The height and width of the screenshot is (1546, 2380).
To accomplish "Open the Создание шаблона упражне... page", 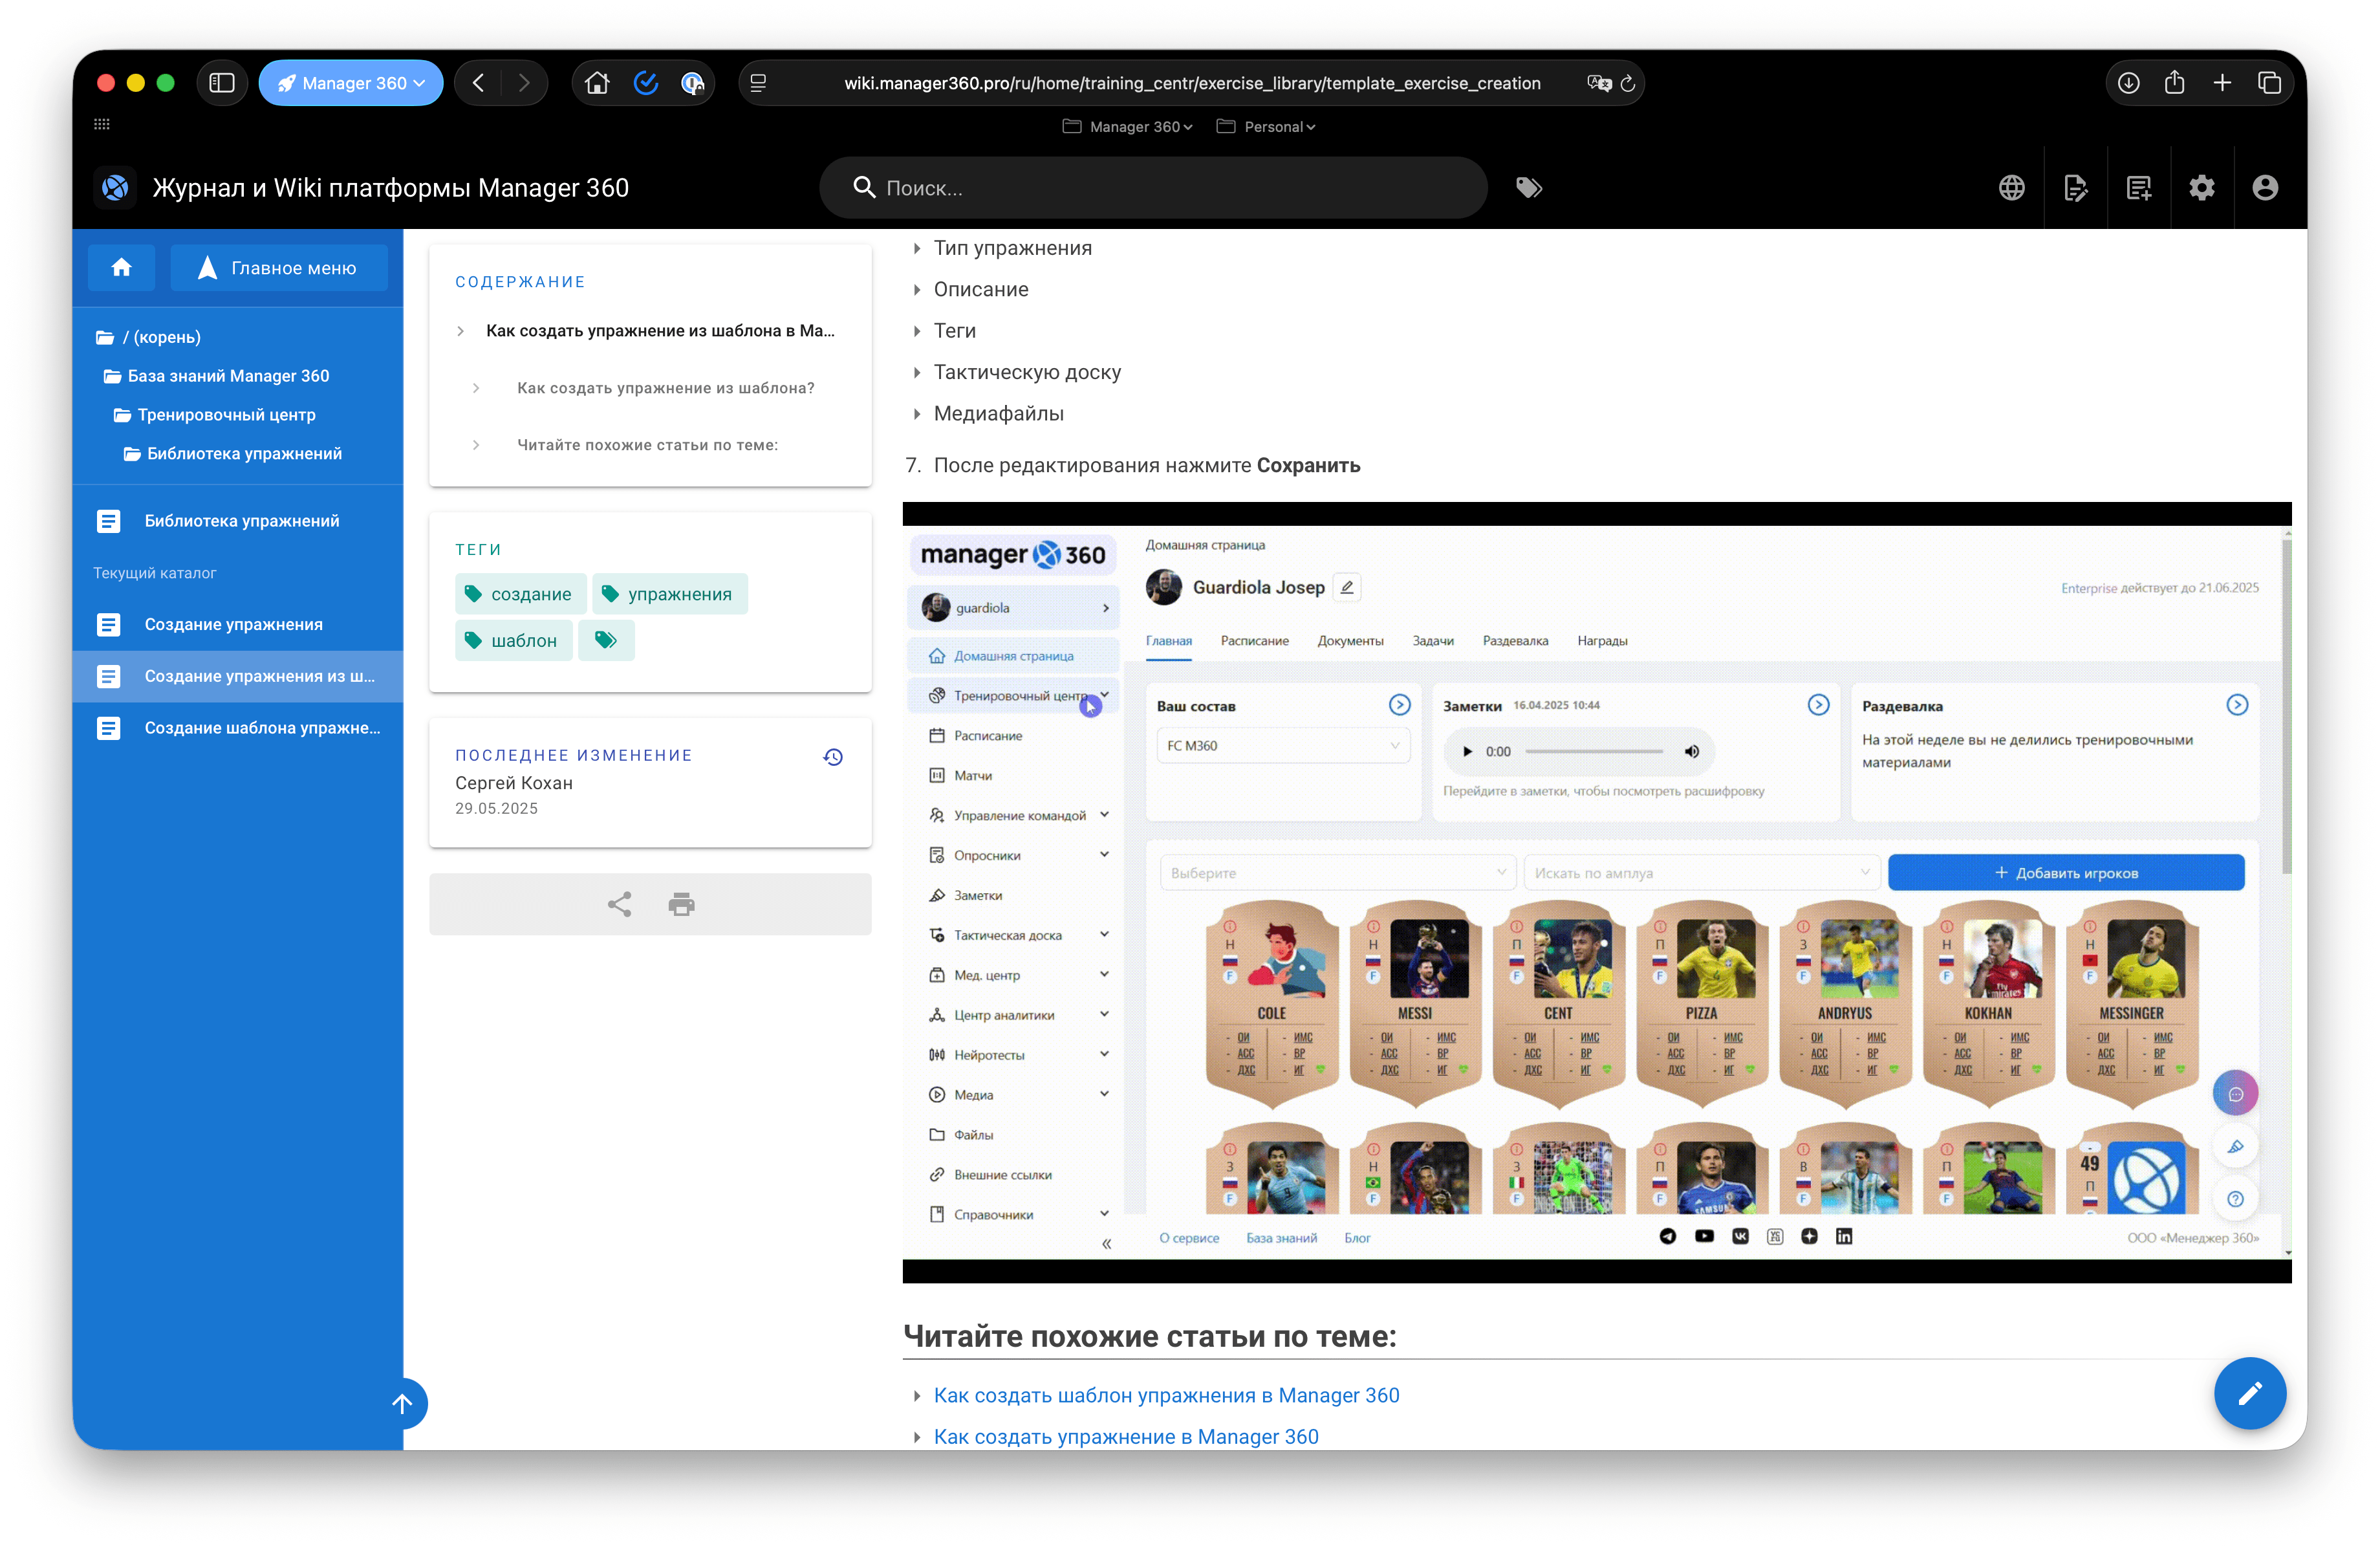I will click(x=238, y=729).
